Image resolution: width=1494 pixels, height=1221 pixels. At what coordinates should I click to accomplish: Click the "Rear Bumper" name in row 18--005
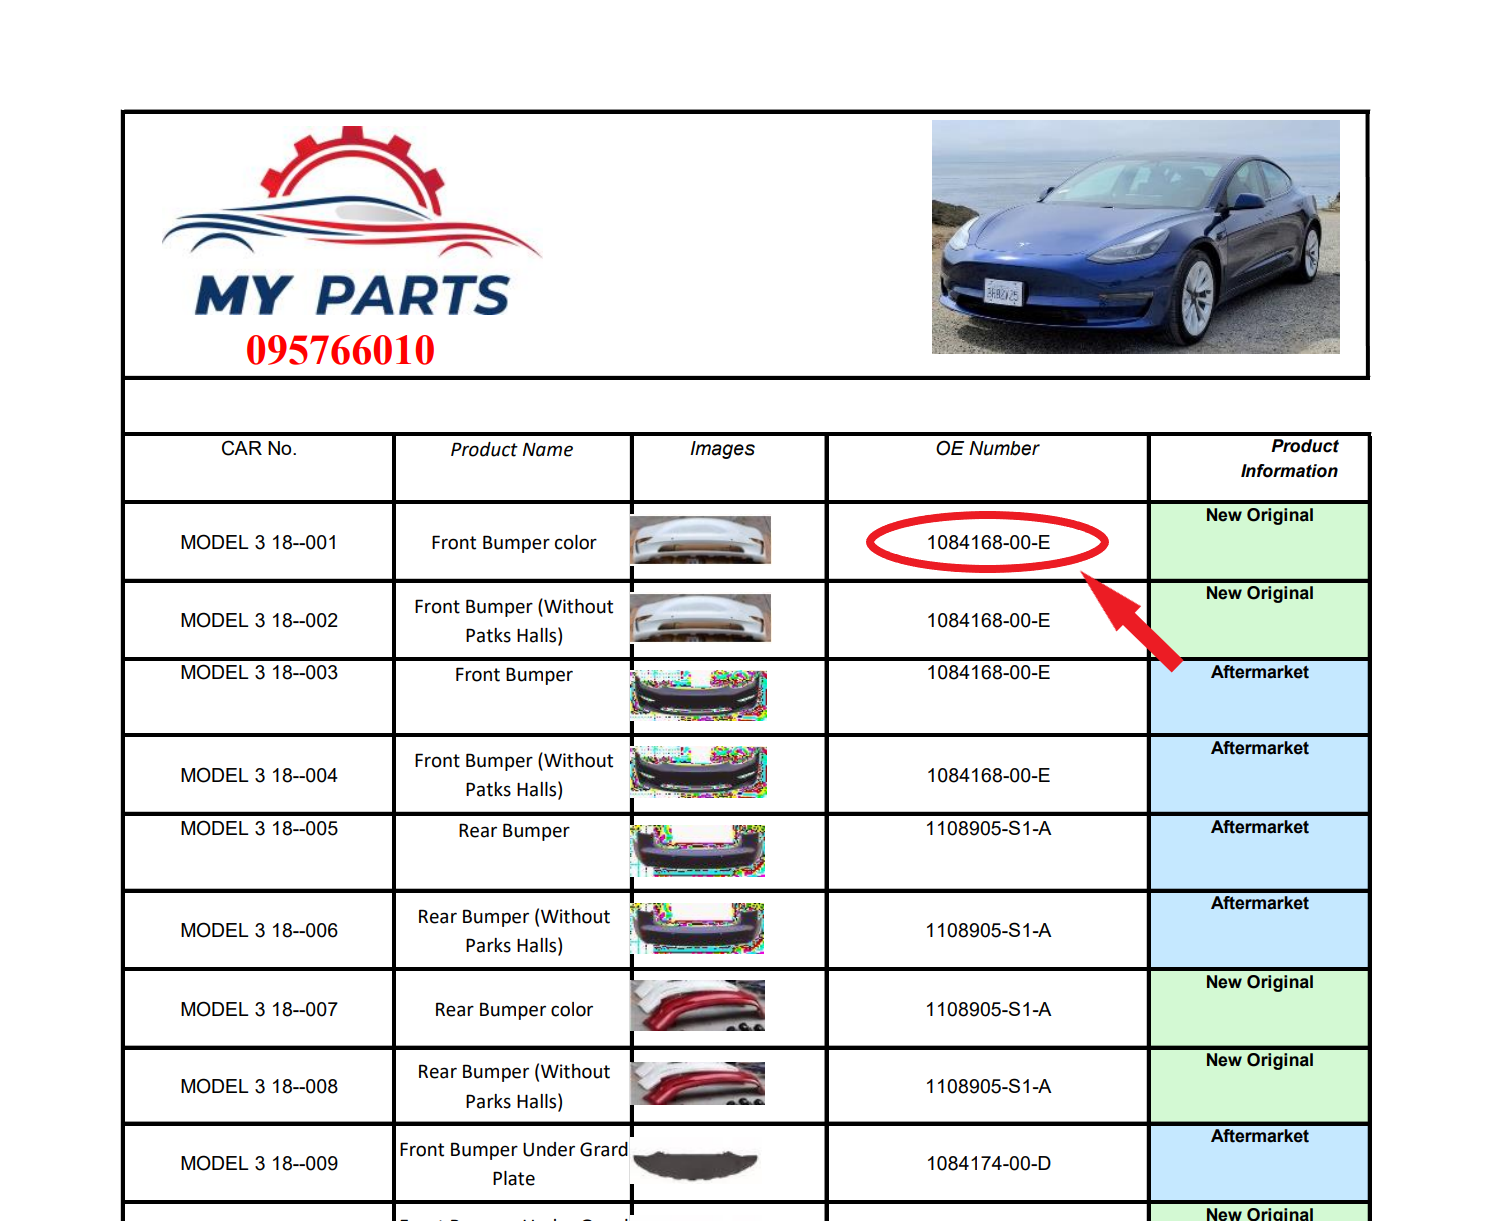[514, 831]
